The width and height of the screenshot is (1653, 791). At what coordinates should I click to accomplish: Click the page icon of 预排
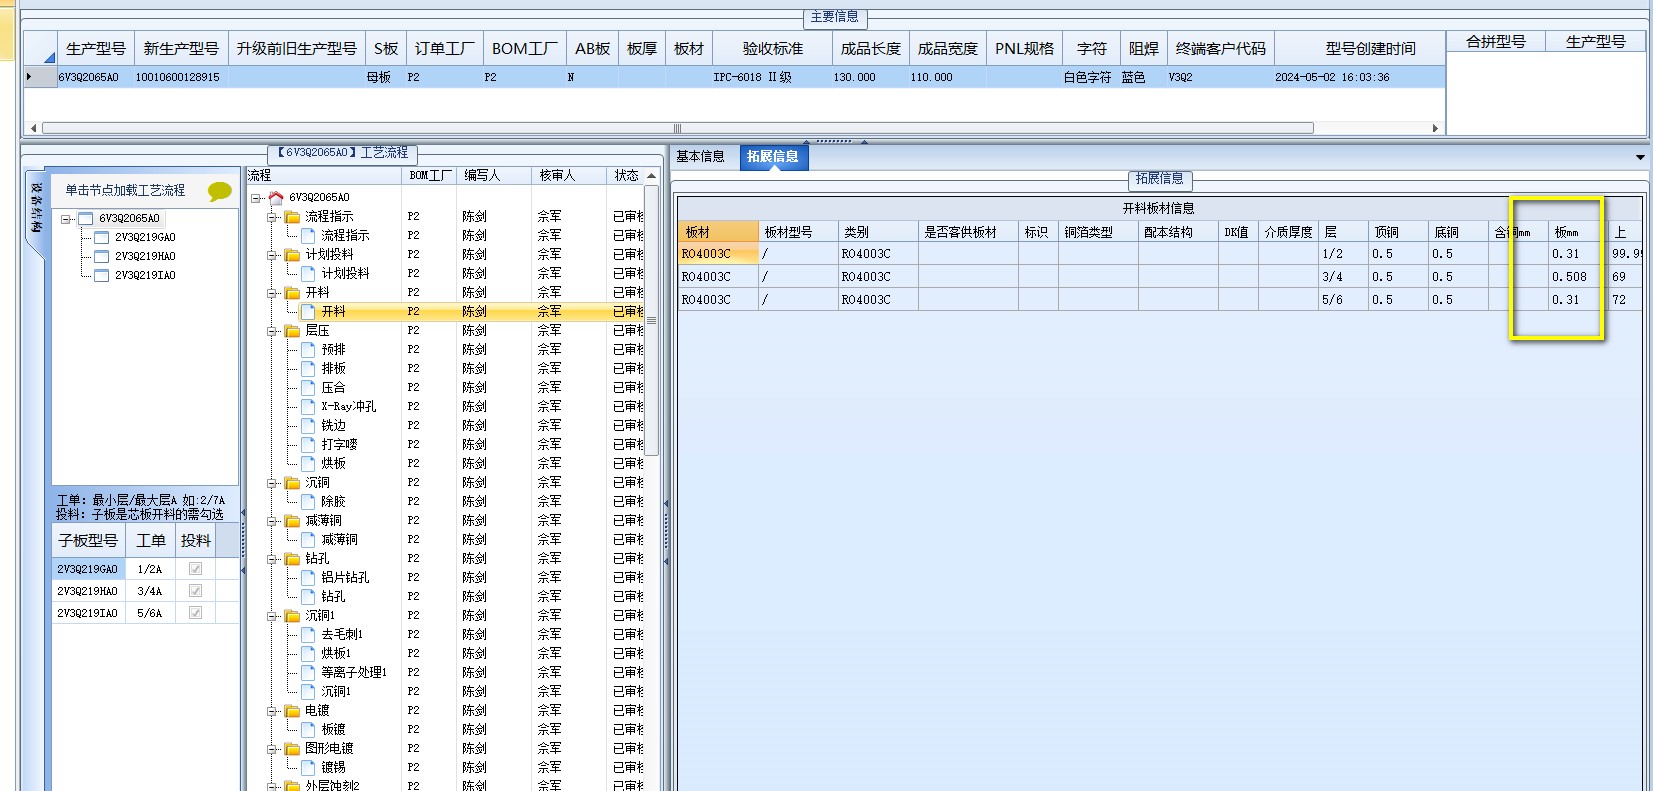coord(308,349)
